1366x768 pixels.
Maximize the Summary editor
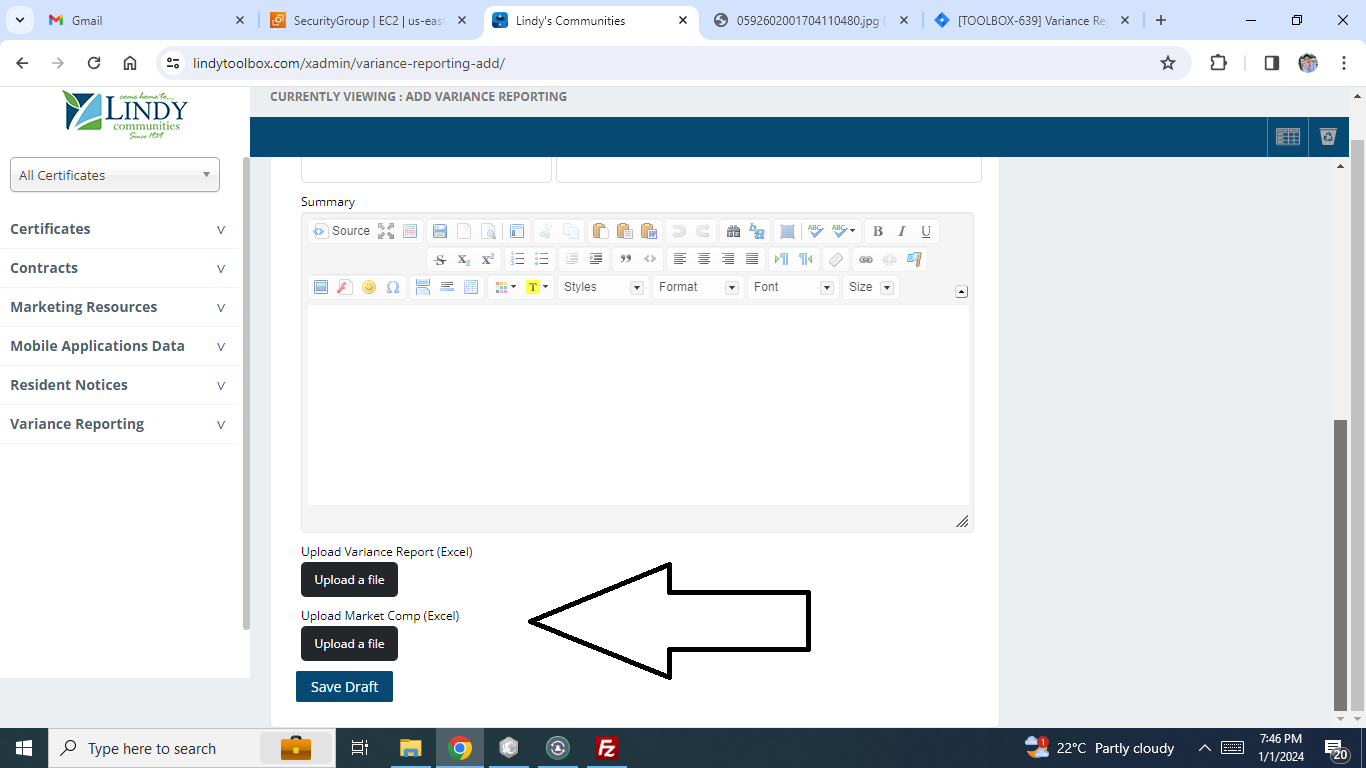(x=386, y=231)
